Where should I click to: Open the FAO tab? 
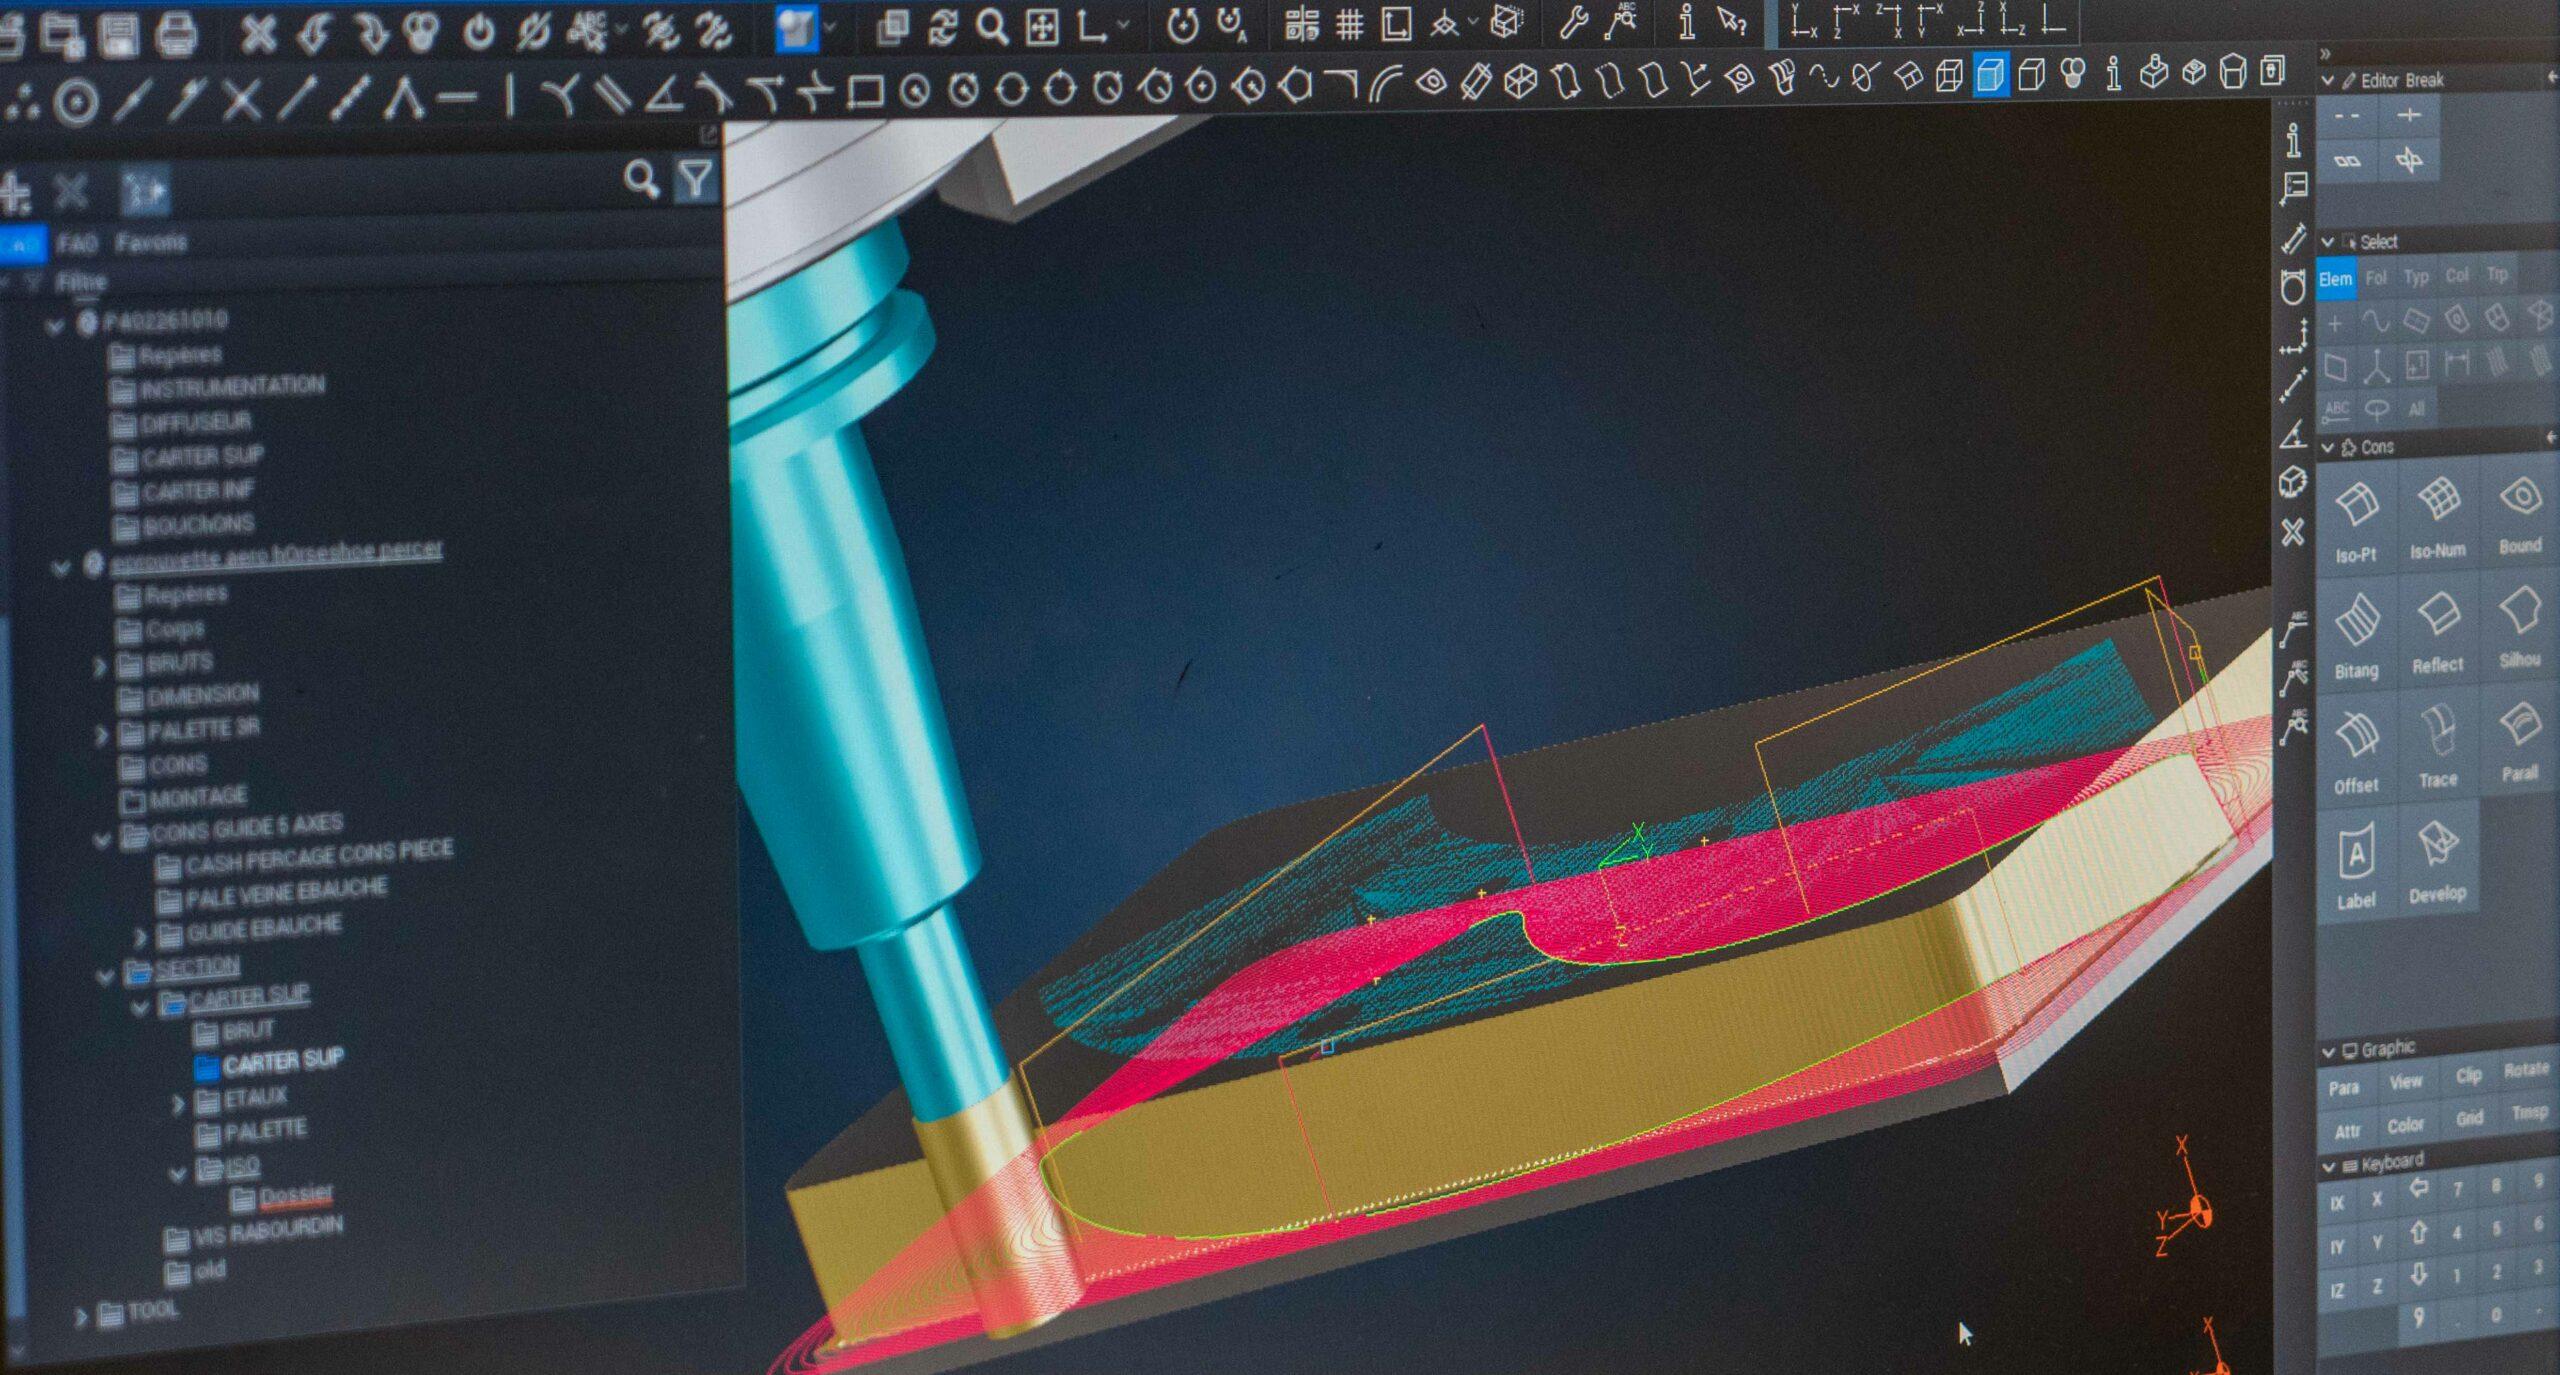(77, 243)
